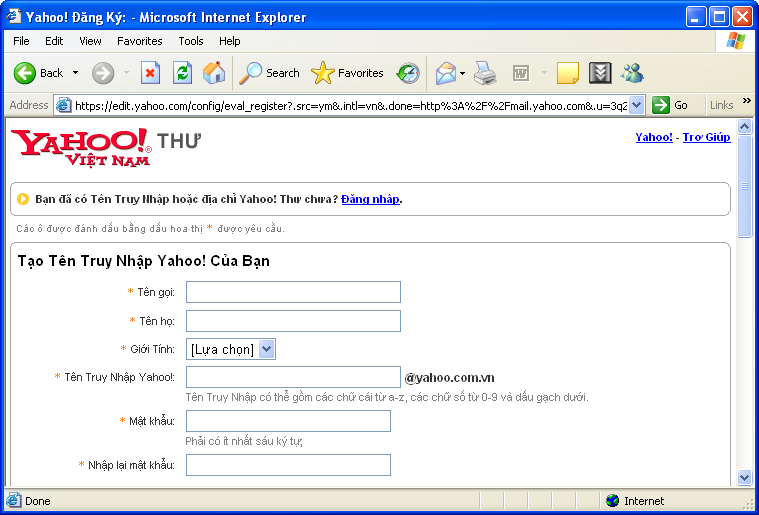This screenshot has height=515, width=759.
Task: Click the Yahoo! Việt Nam logo
Action: pos(81,148)
